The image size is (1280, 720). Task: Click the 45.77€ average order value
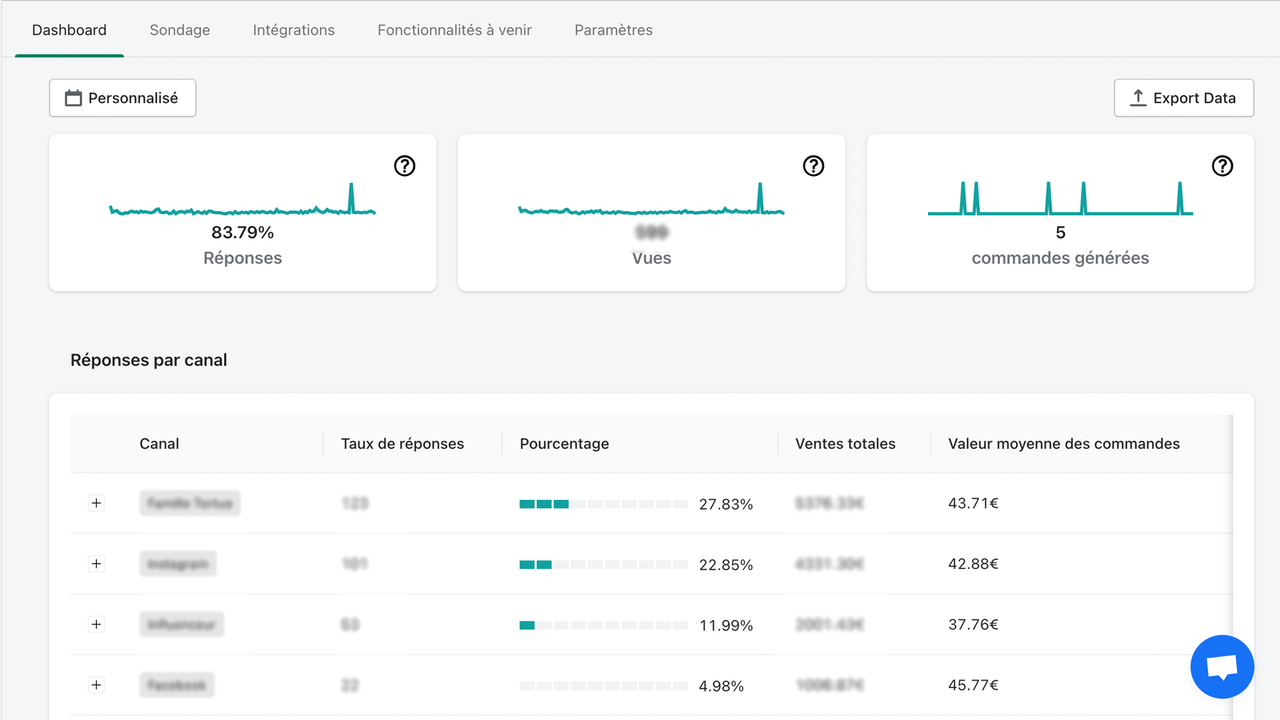(973, 685)
